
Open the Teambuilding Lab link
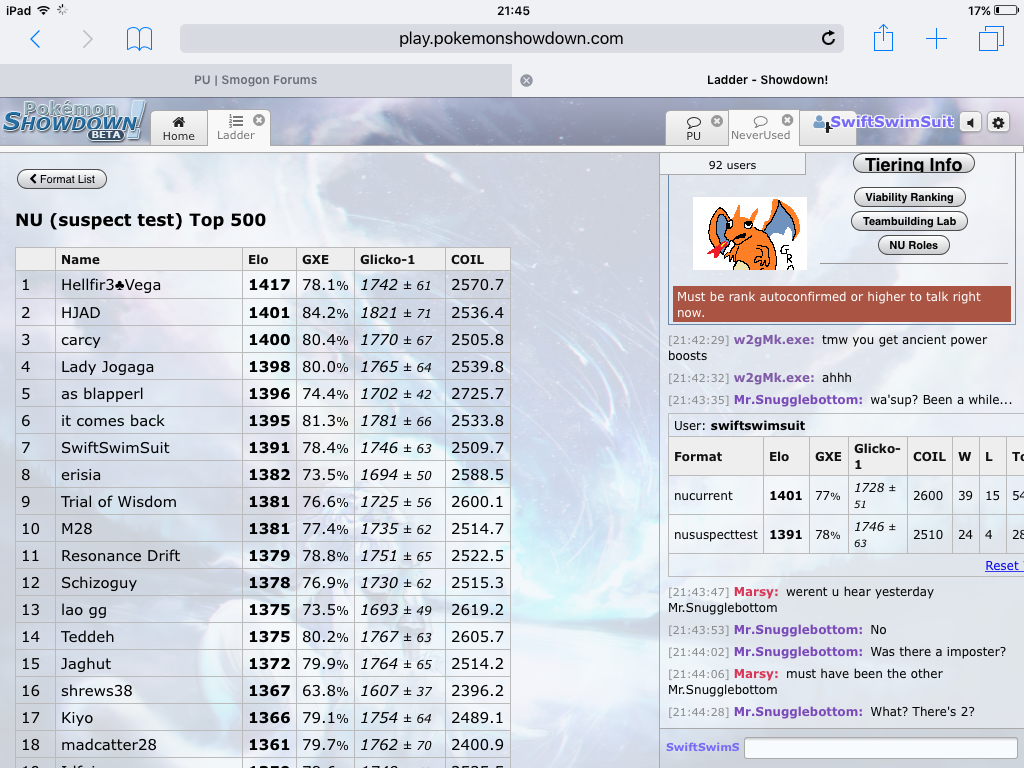click(x=909, y=221)
